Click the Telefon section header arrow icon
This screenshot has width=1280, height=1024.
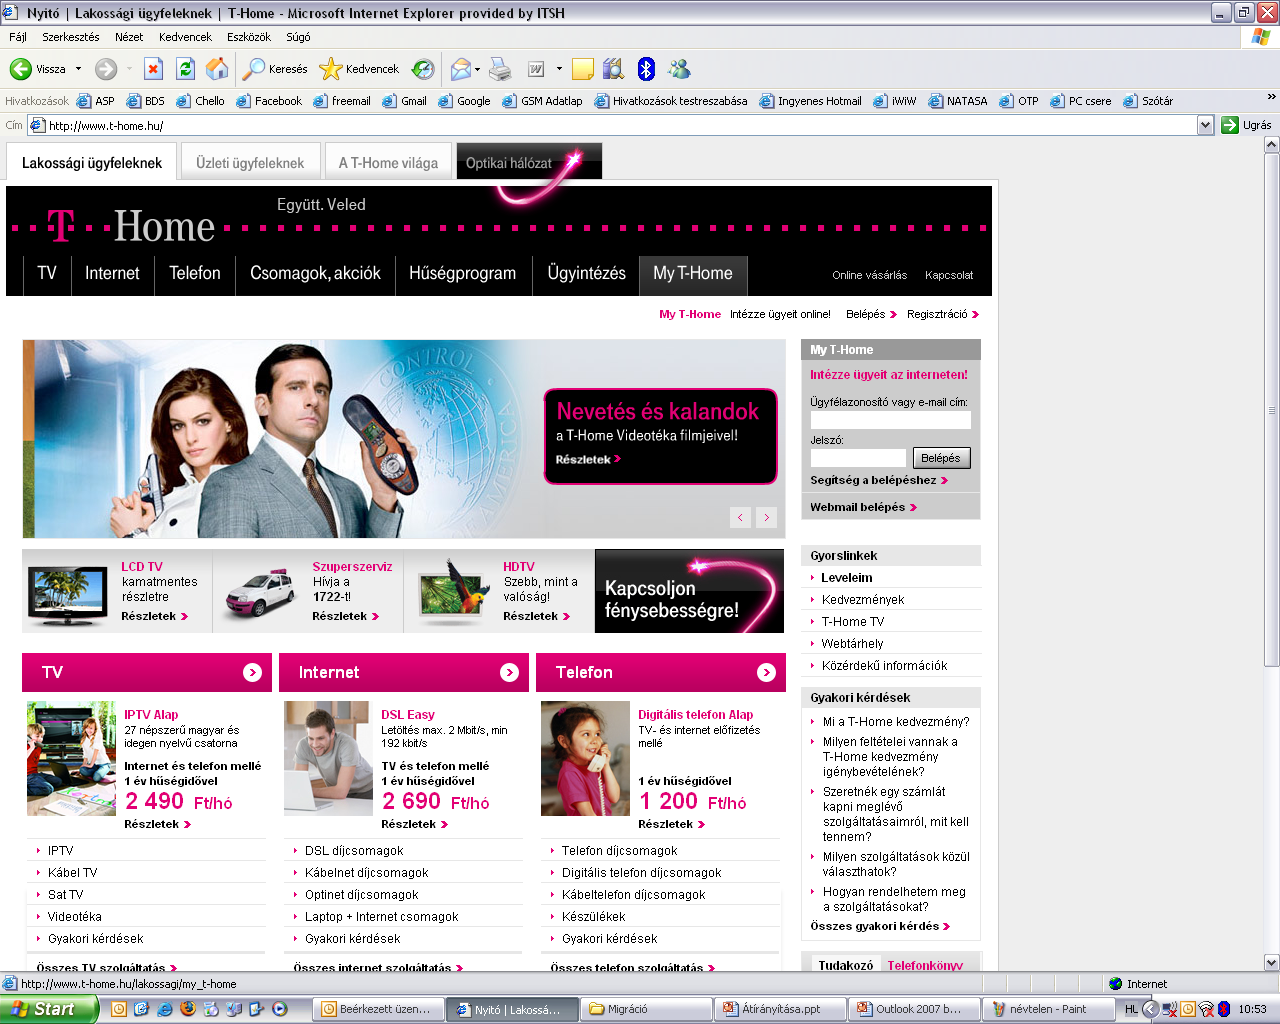tap(766, 672)
